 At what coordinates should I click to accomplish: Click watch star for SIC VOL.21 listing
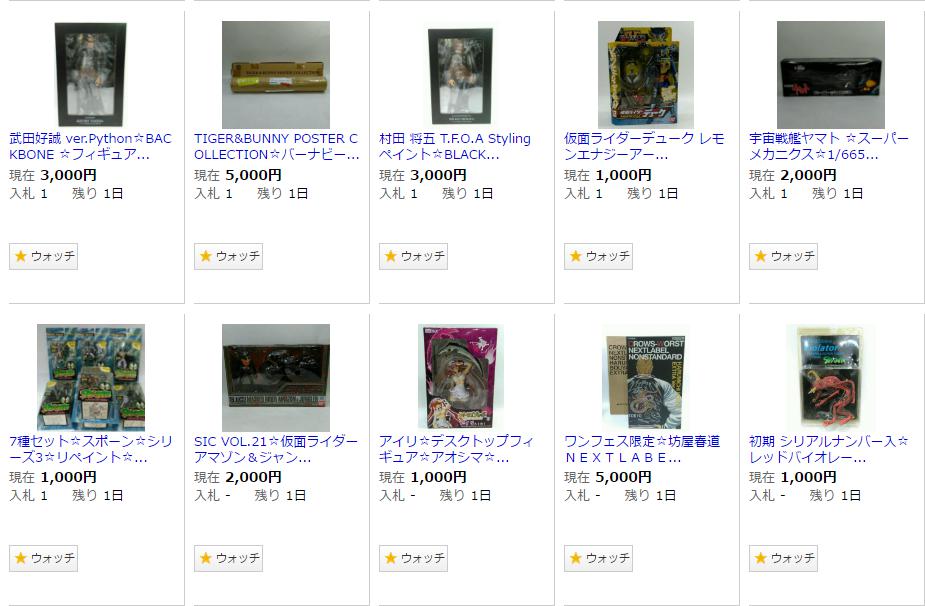pyautogui.click(x=228, y=558)
